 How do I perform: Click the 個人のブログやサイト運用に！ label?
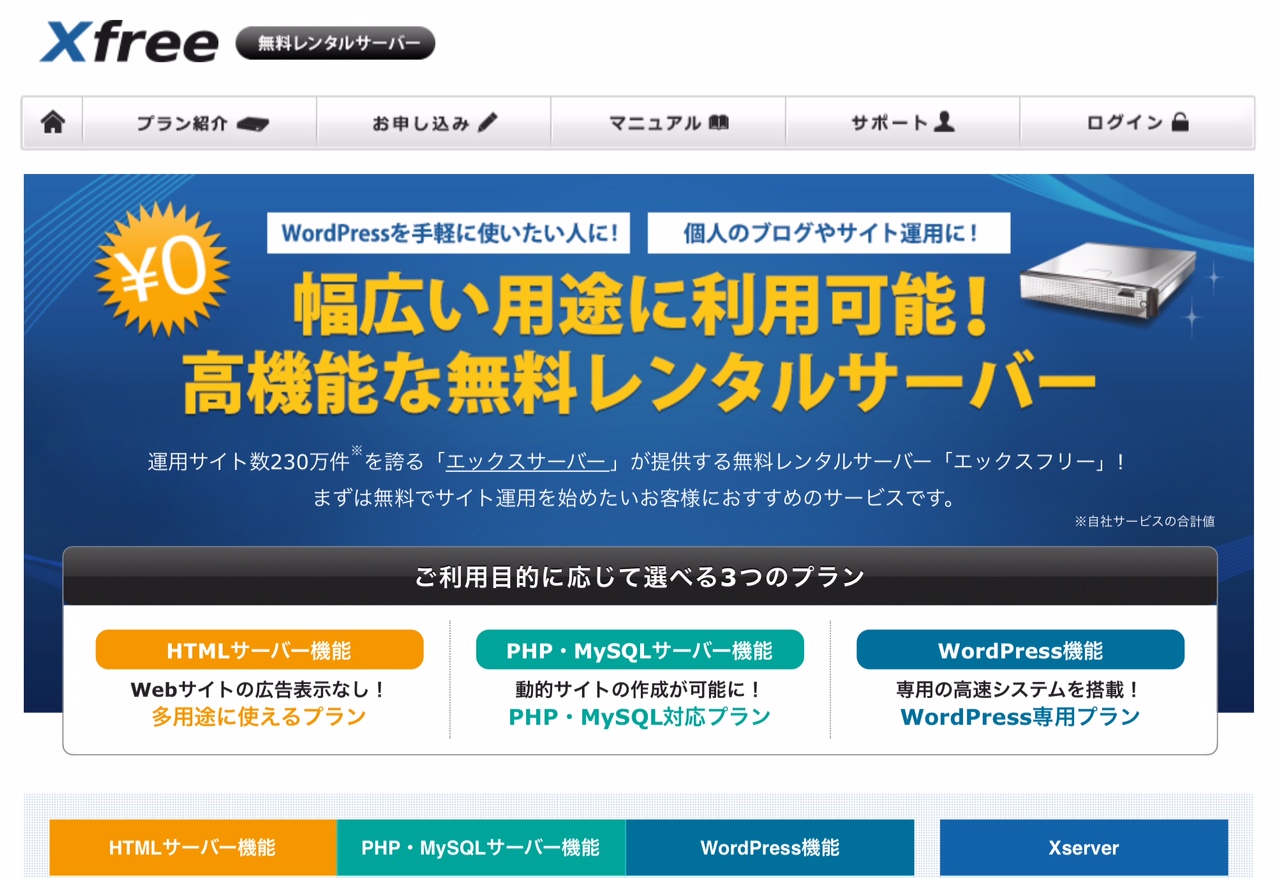tap(829, 233)
